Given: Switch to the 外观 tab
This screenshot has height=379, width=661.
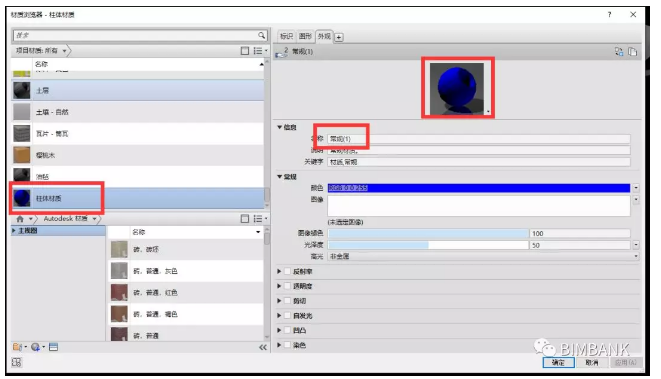Looking at the screenshot, I should click(x=324, y=36).
